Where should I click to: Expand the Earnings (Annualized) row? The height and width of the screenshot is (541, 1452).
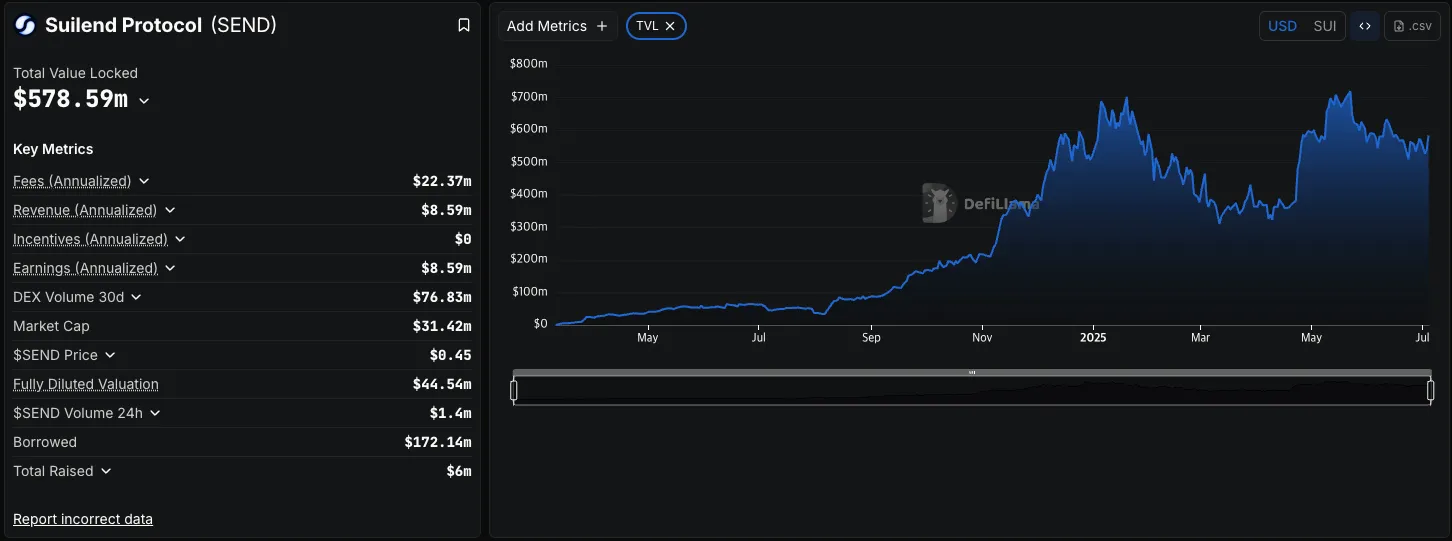coord(170,268)
